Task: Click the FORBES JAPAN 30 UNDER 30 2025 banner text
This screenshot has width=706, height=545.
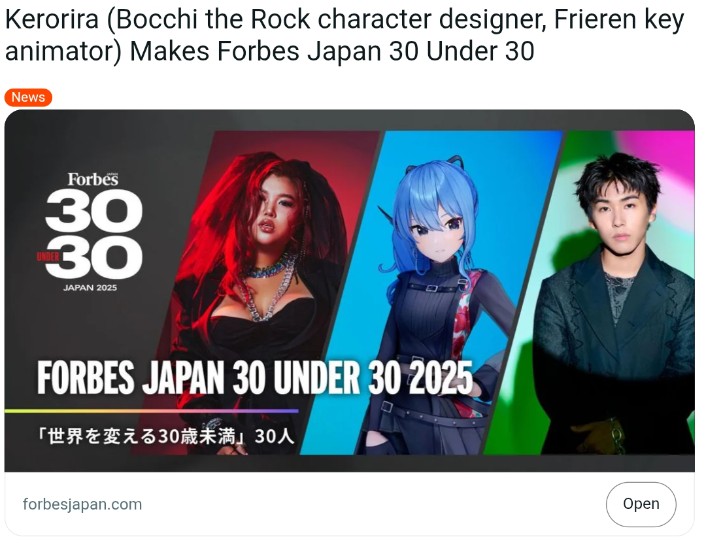Action: pos(255,377)
